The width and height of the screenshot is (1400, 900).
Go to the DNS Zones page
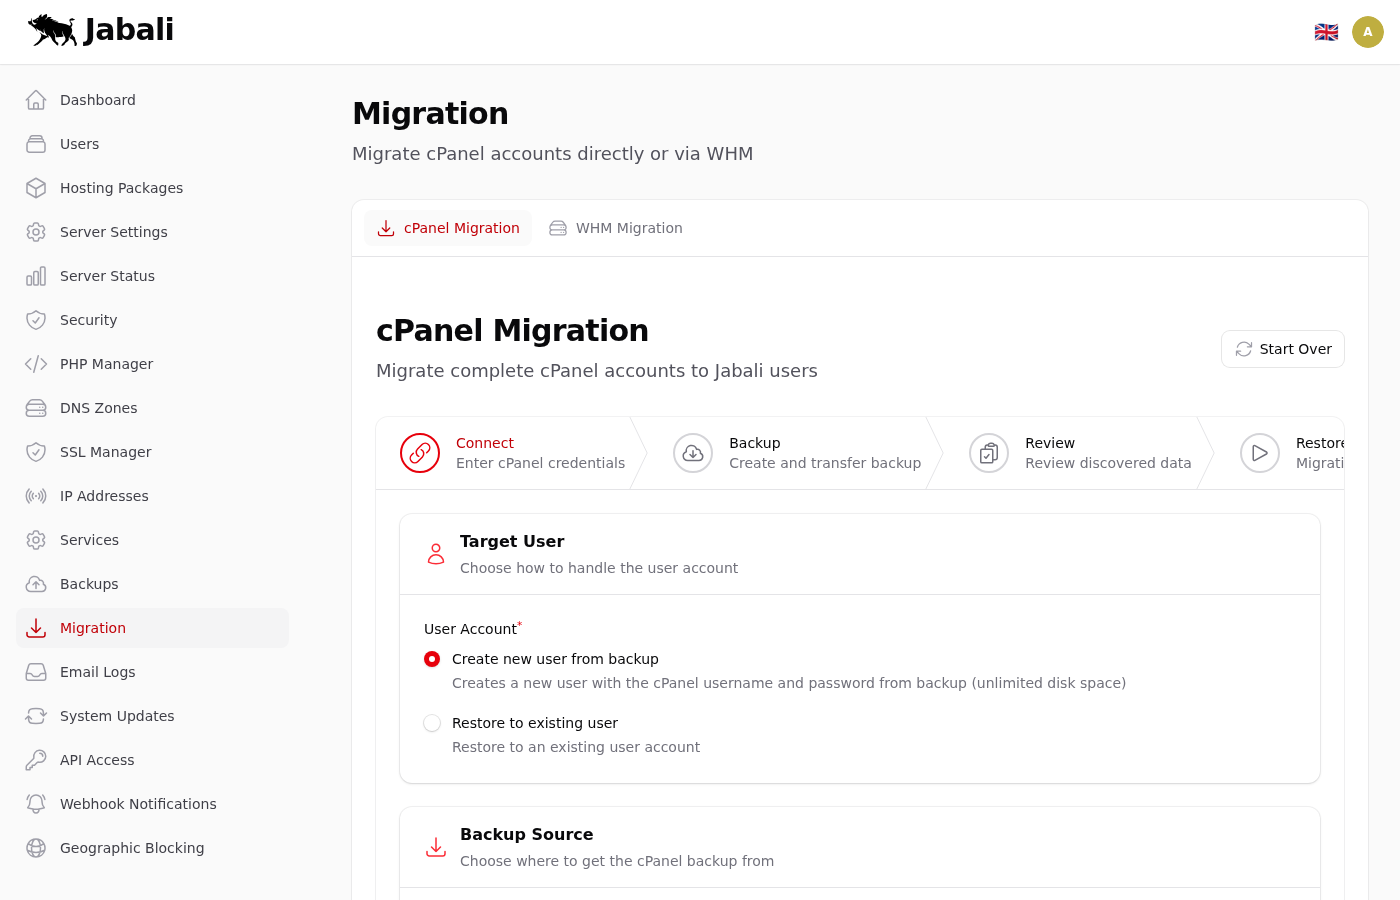click(98, 408)
